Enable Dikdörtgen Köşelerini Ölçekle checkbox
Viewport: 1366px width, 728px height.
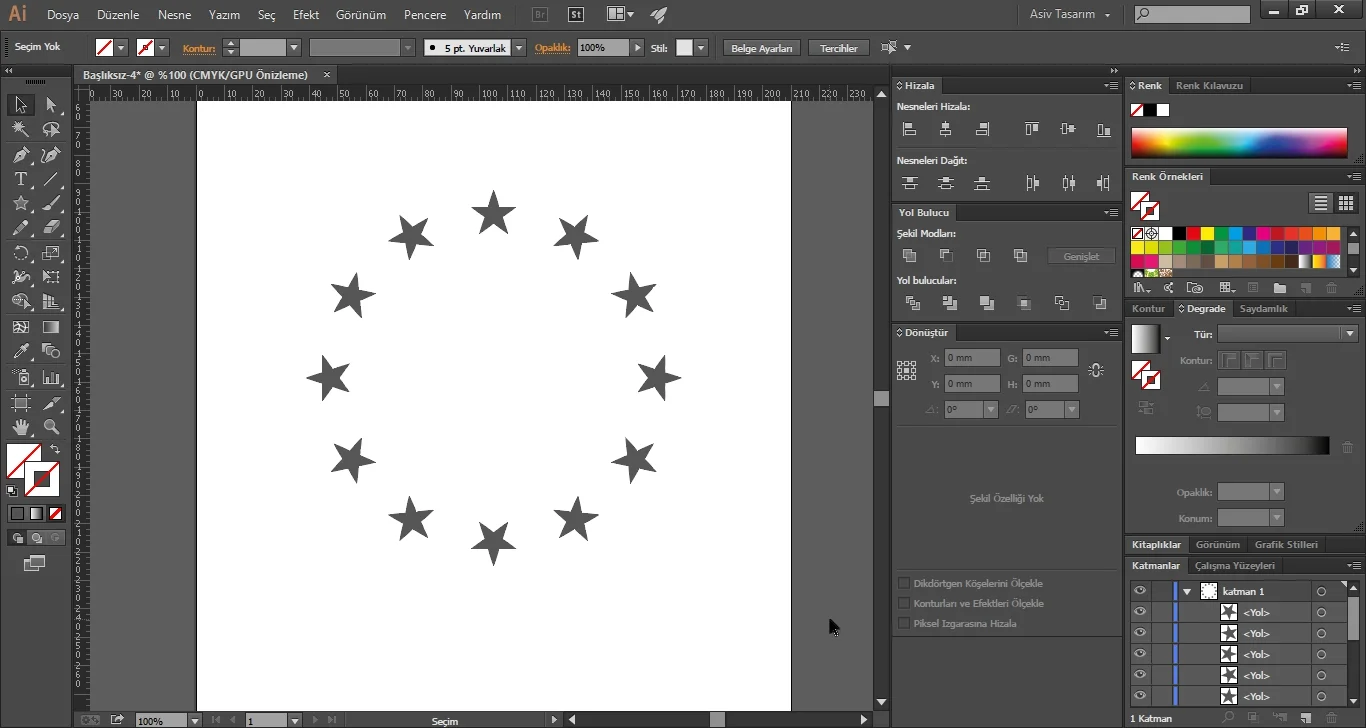click(x=904, y=583)
